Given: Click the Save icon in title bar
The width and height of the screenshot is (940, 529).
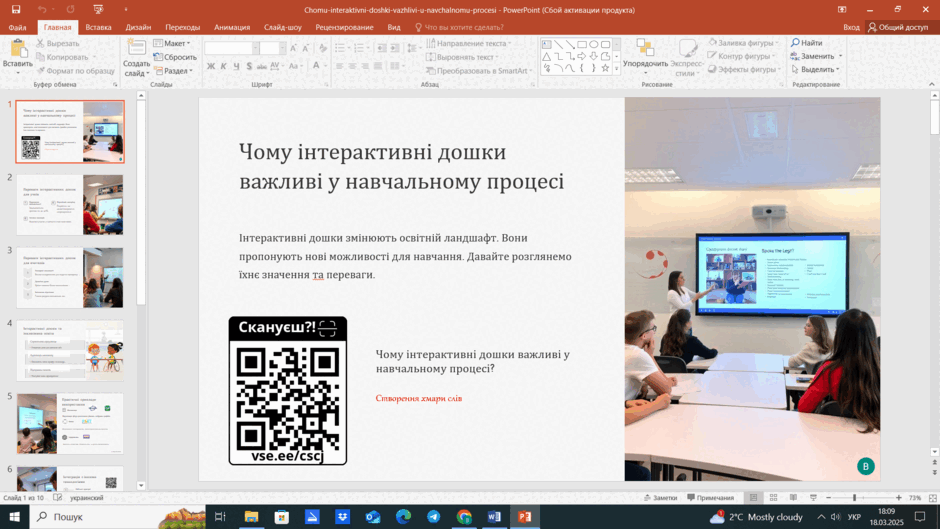Looking at the screenshot, I should (16, 10).
